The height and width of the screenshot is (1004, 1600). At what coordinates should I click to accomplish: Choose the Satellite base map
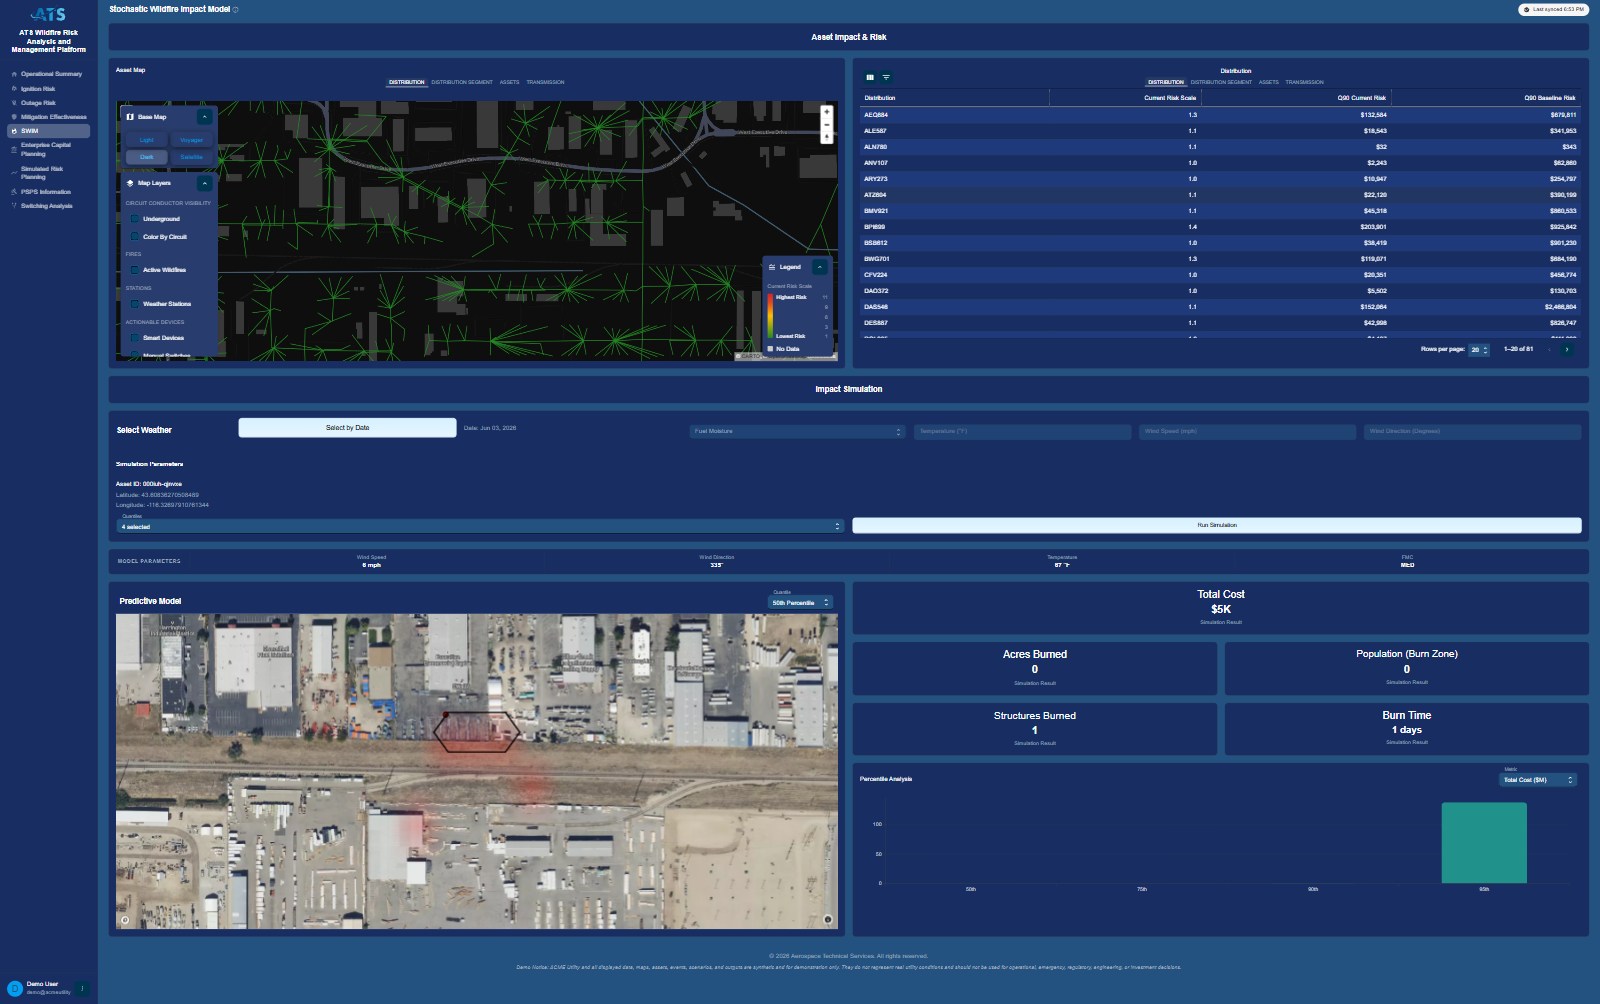tap(191, 157)
